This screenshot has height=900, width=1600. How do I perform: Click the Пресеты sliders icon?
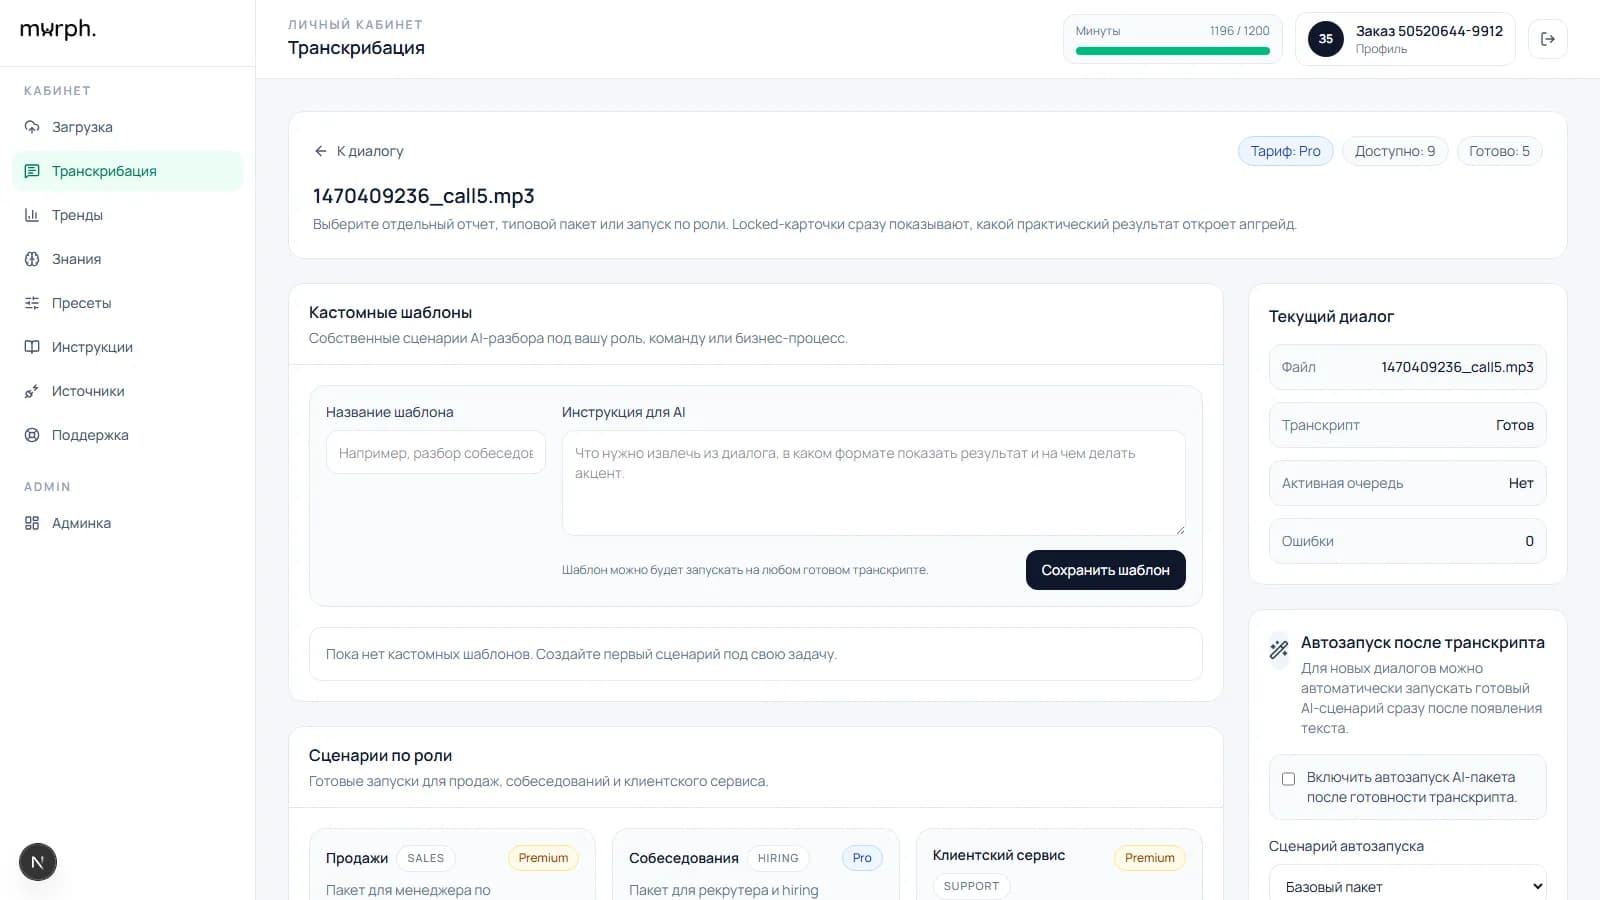click(32, 303)
